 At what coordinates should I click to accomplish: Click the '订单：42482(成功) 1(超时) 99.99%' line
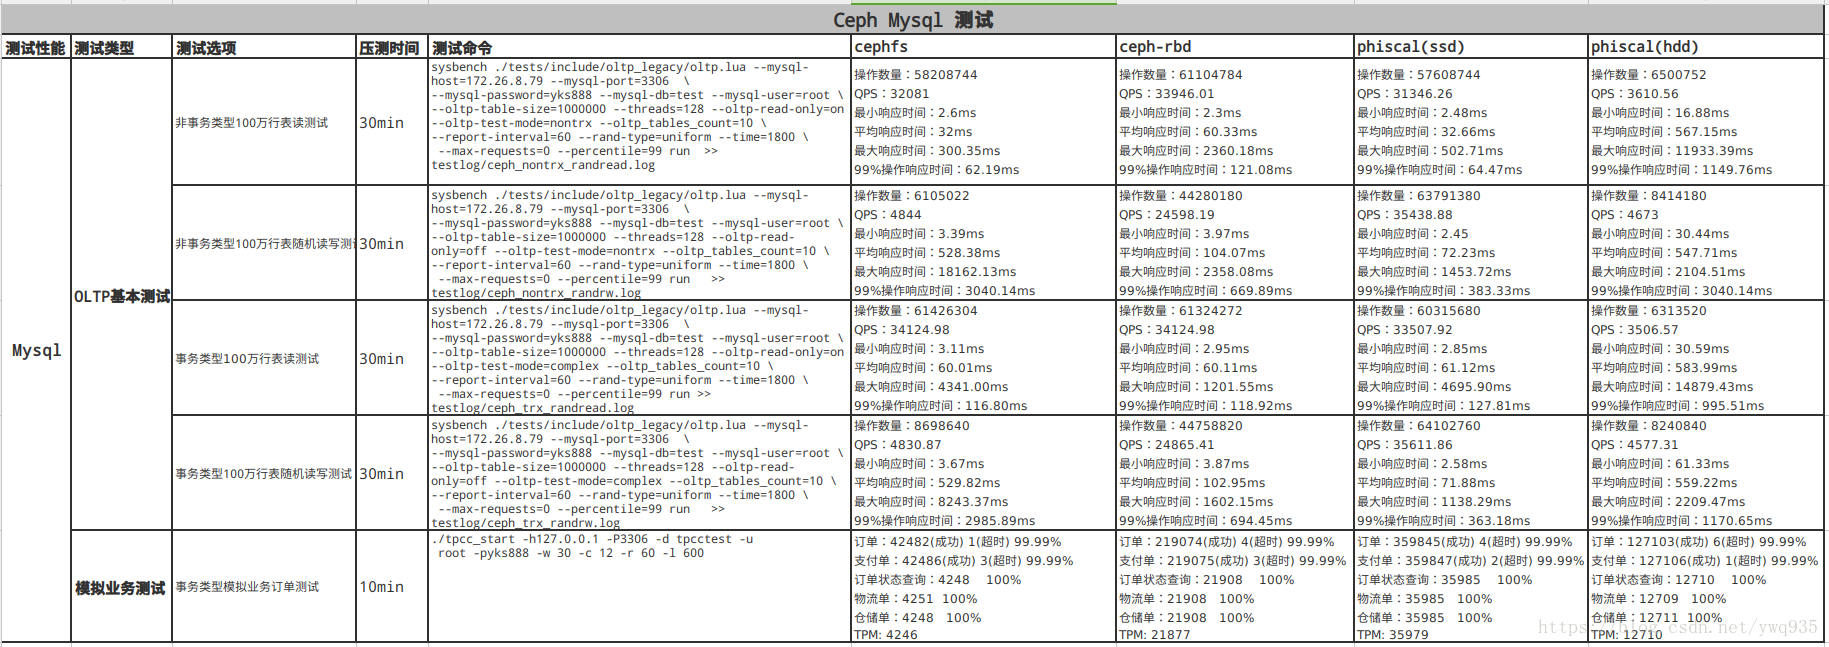click(x=958, y=542)
